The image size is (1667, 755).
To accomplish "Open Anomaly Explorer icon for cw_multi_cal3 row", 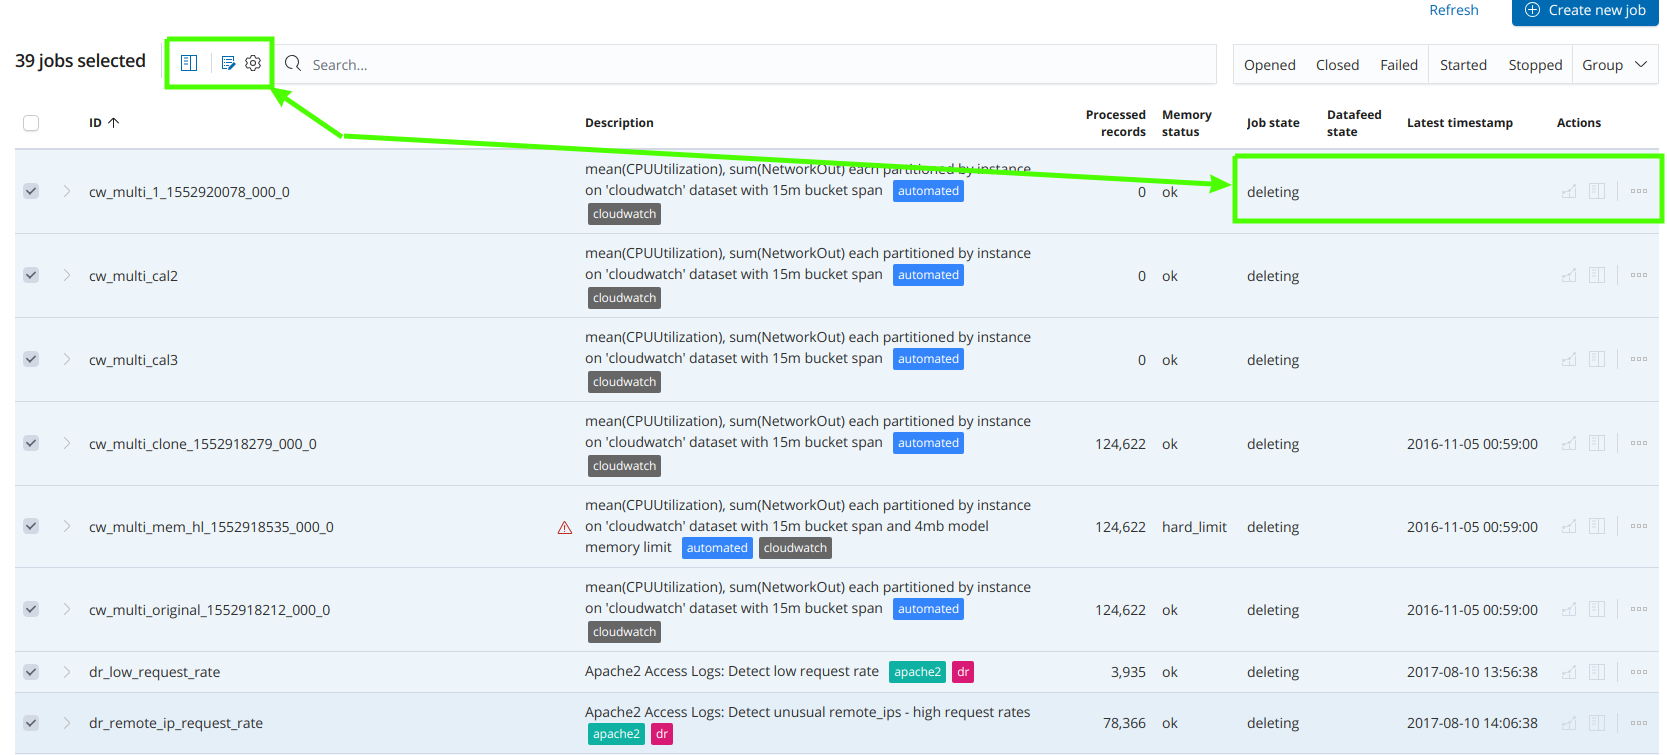I will pyautogui.click(x=1597, y=359).
